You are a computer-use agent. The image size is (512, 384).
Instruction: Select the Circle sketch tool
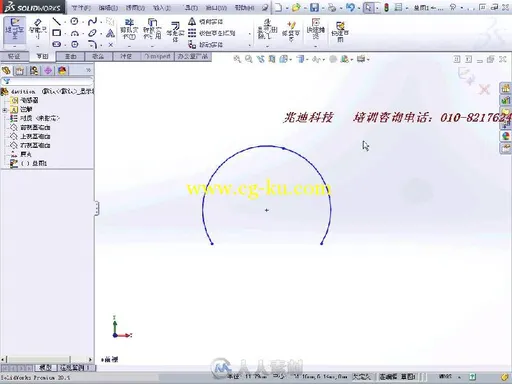point(74,22)
